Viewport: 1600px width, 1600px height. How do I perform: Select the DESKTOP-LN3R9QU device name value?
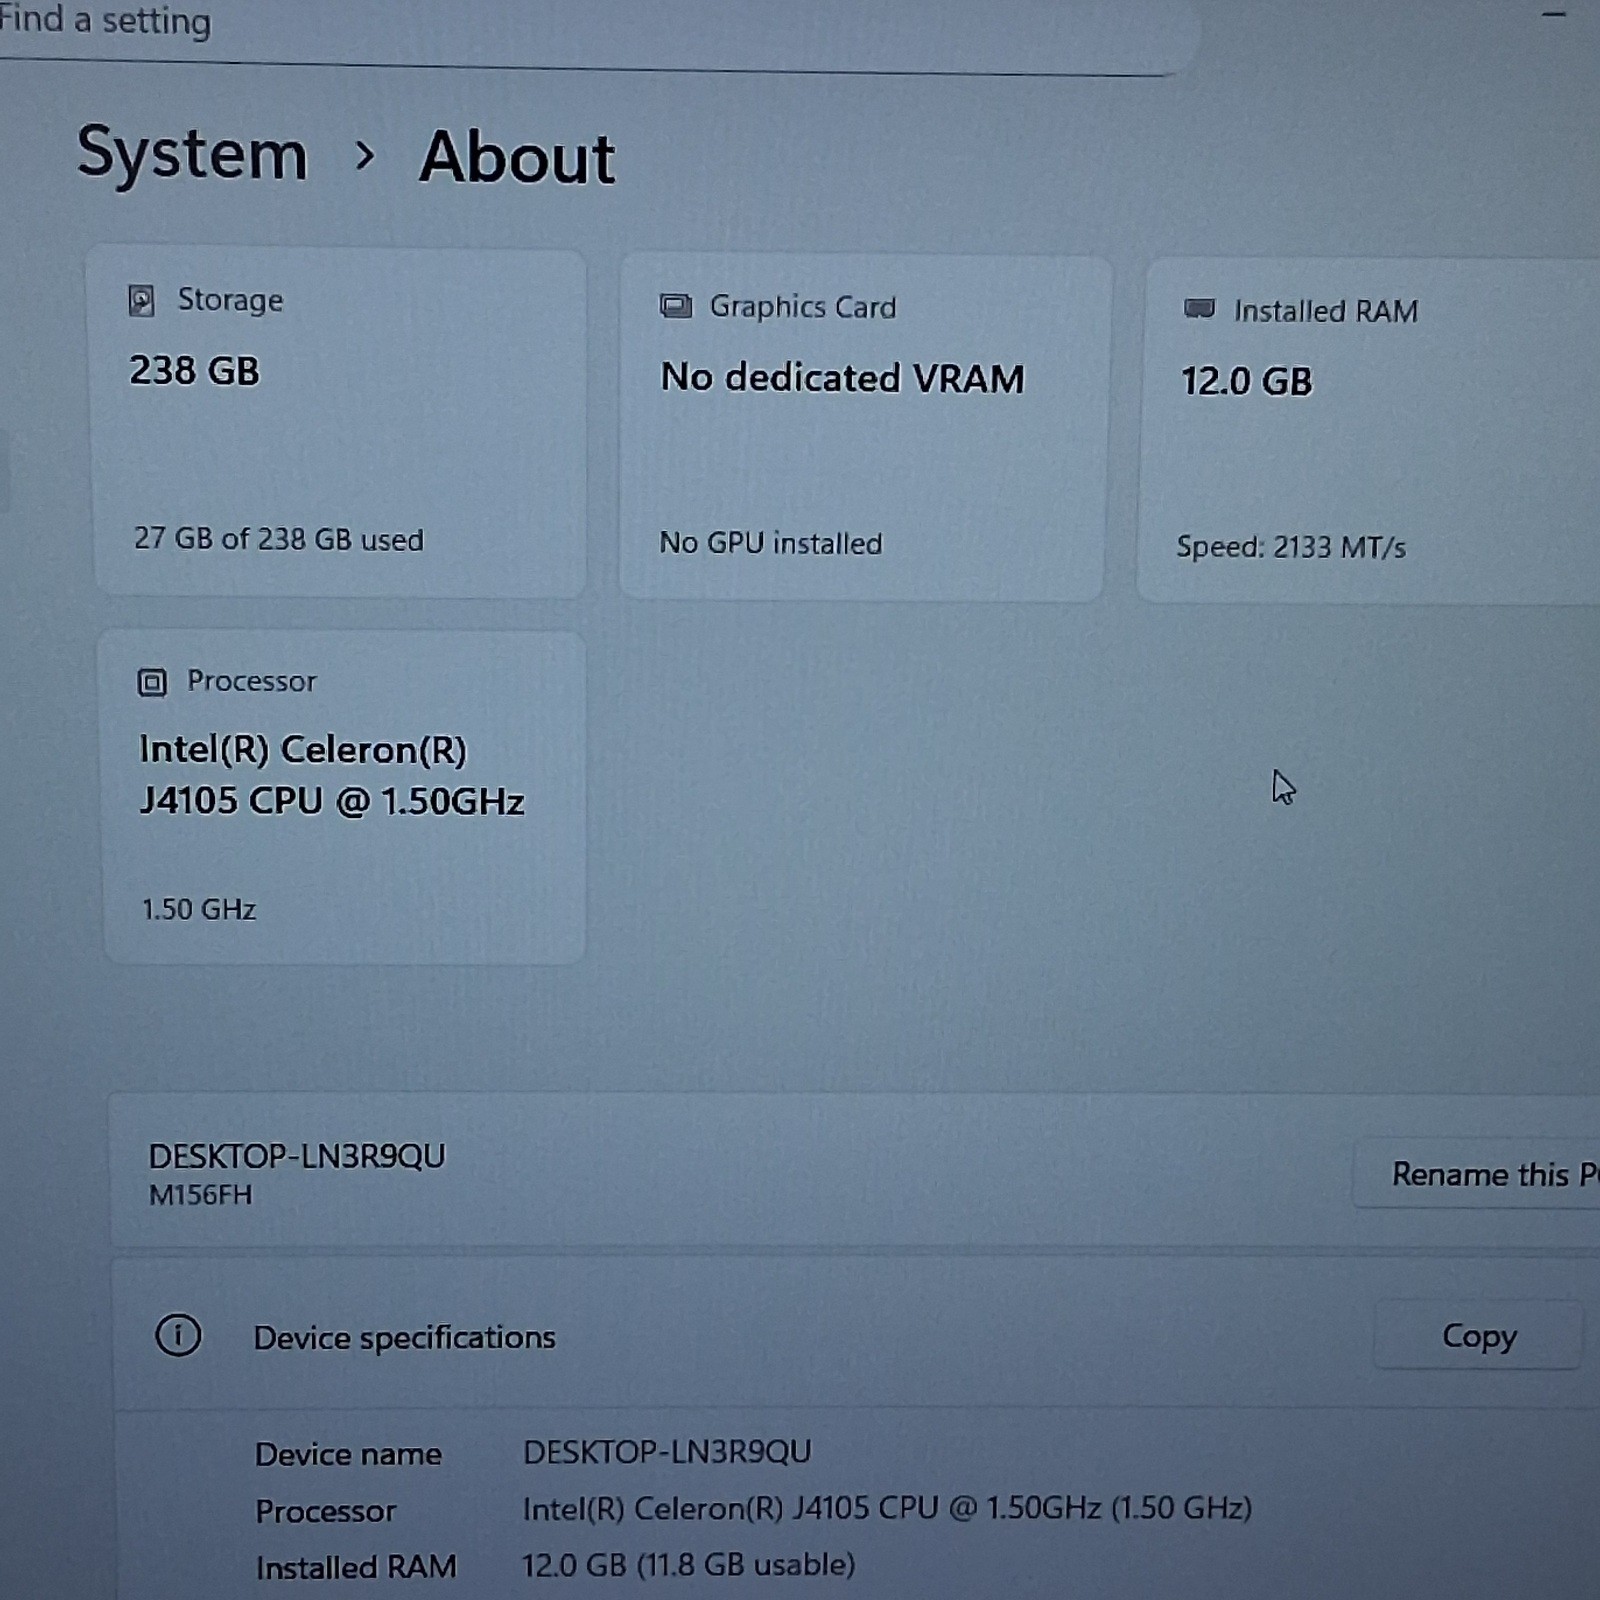pyautogui.click(x=667, y=1451)
